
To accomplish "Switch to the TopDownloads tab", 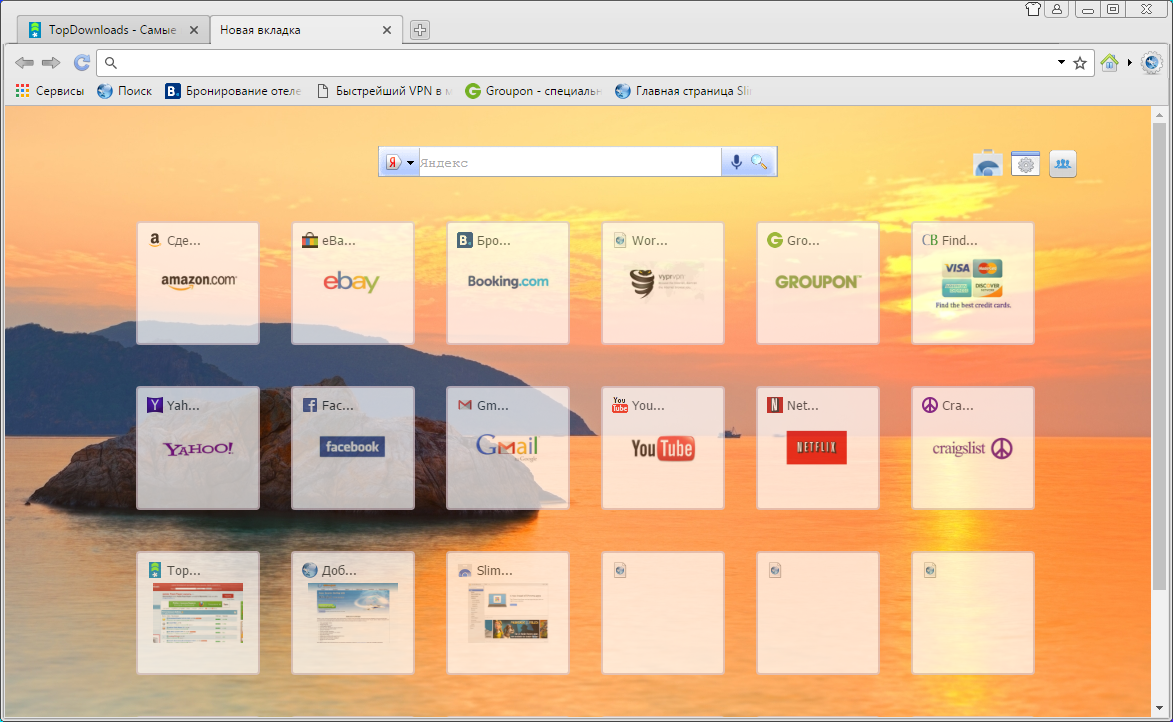I will tap(112, 30).
